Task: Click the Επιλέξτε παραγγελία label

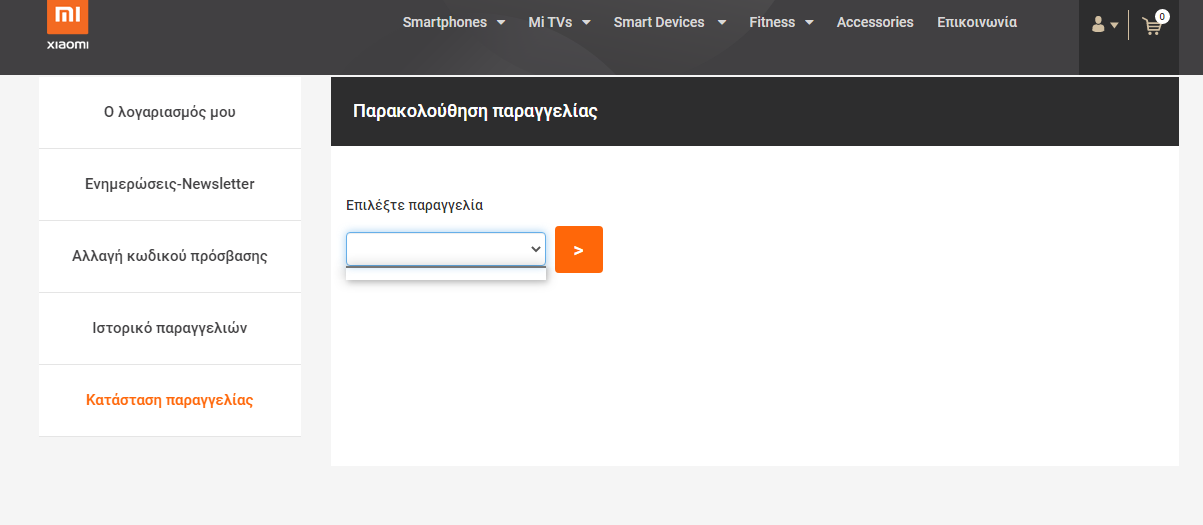Action: 414,205
